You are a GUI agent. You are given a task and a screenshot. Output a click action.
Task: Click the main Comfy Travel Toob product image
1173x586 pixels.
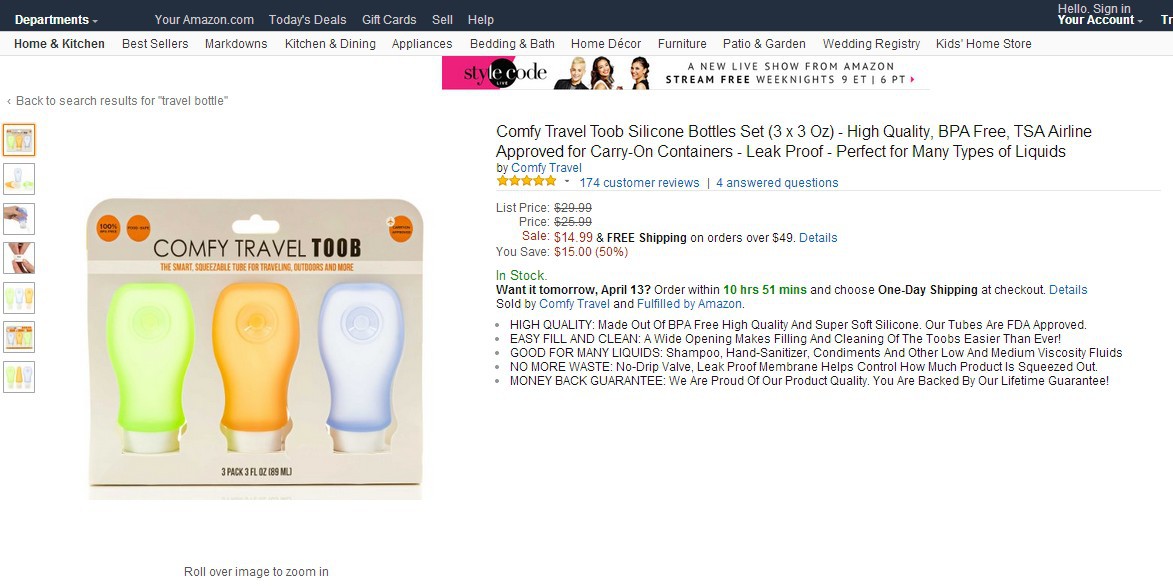coord(254,348)
